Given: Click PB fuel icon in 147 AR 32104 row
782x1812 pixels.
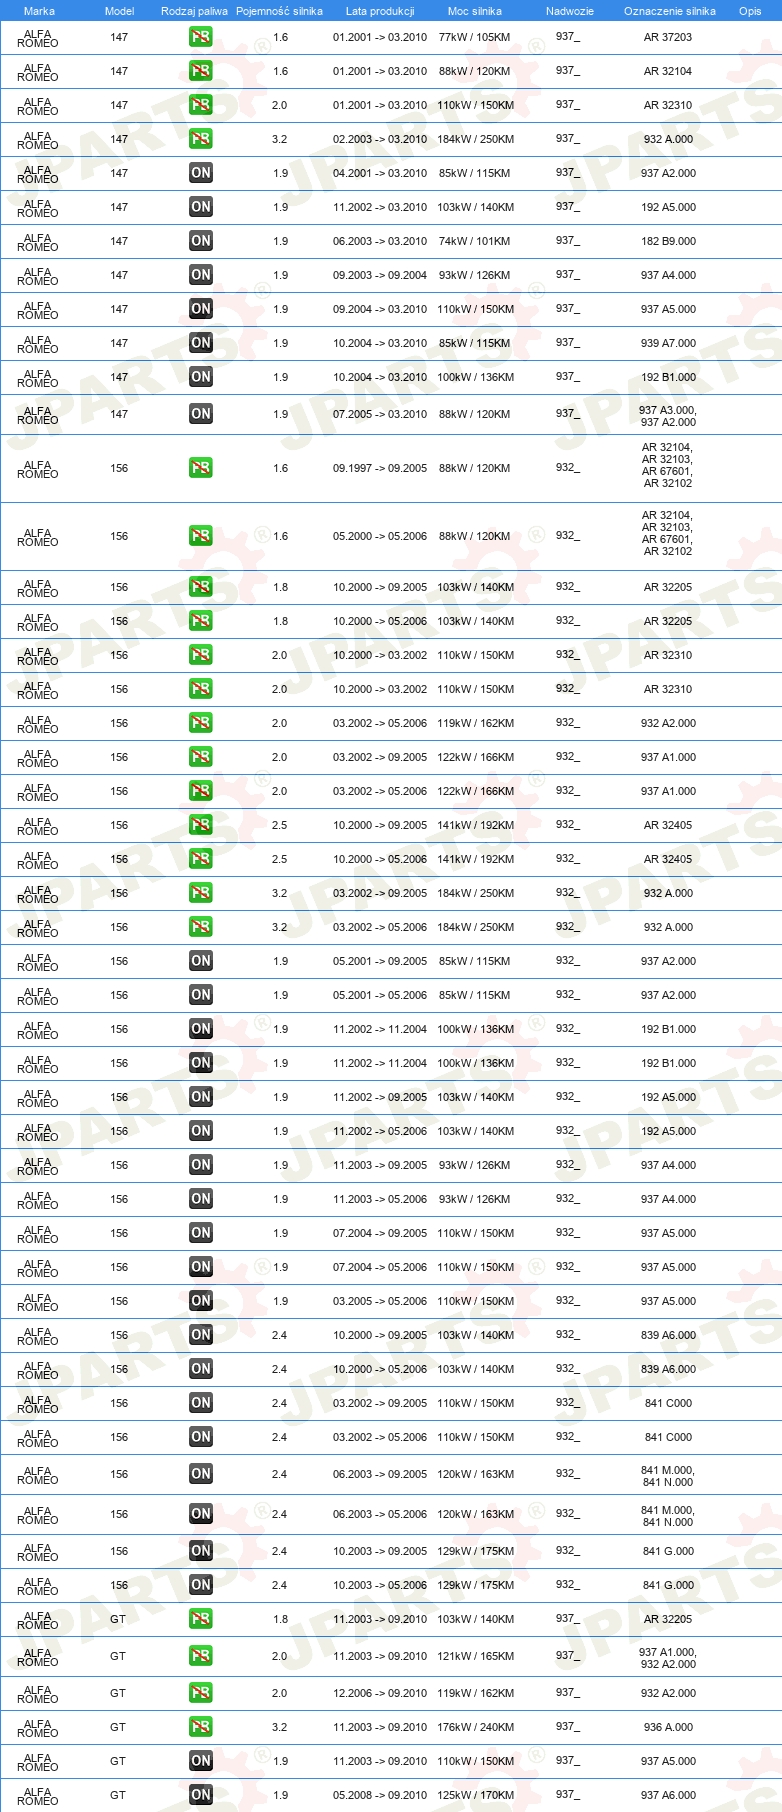Looking at the screenshot, I should (201, 71).
